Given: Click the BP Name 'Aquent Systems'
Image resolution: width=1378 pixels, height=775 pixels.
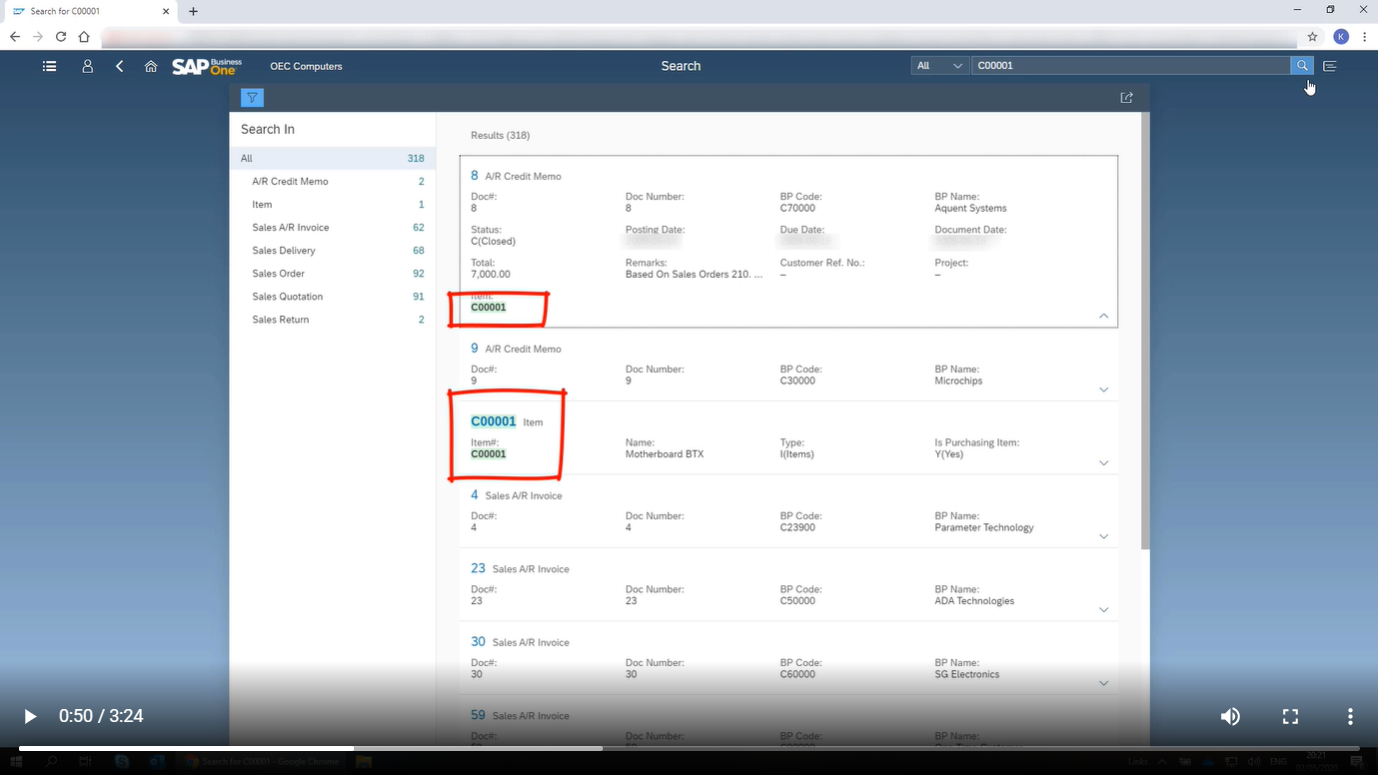Looking at the screenshot, I should (x=970, y=208).
